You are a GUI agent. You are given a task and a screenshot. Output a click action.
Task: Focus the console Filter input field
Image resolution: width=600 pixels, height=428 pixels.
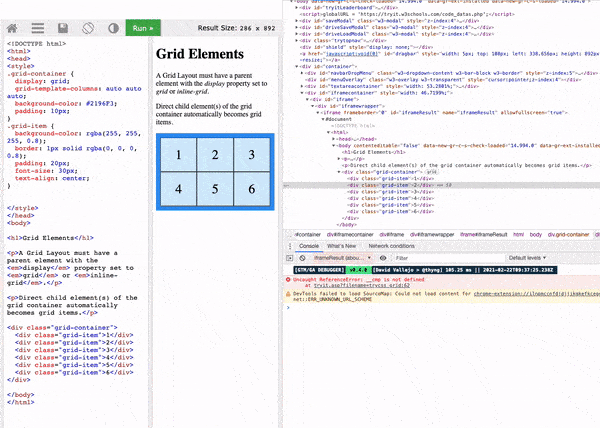tap(450, 258)
